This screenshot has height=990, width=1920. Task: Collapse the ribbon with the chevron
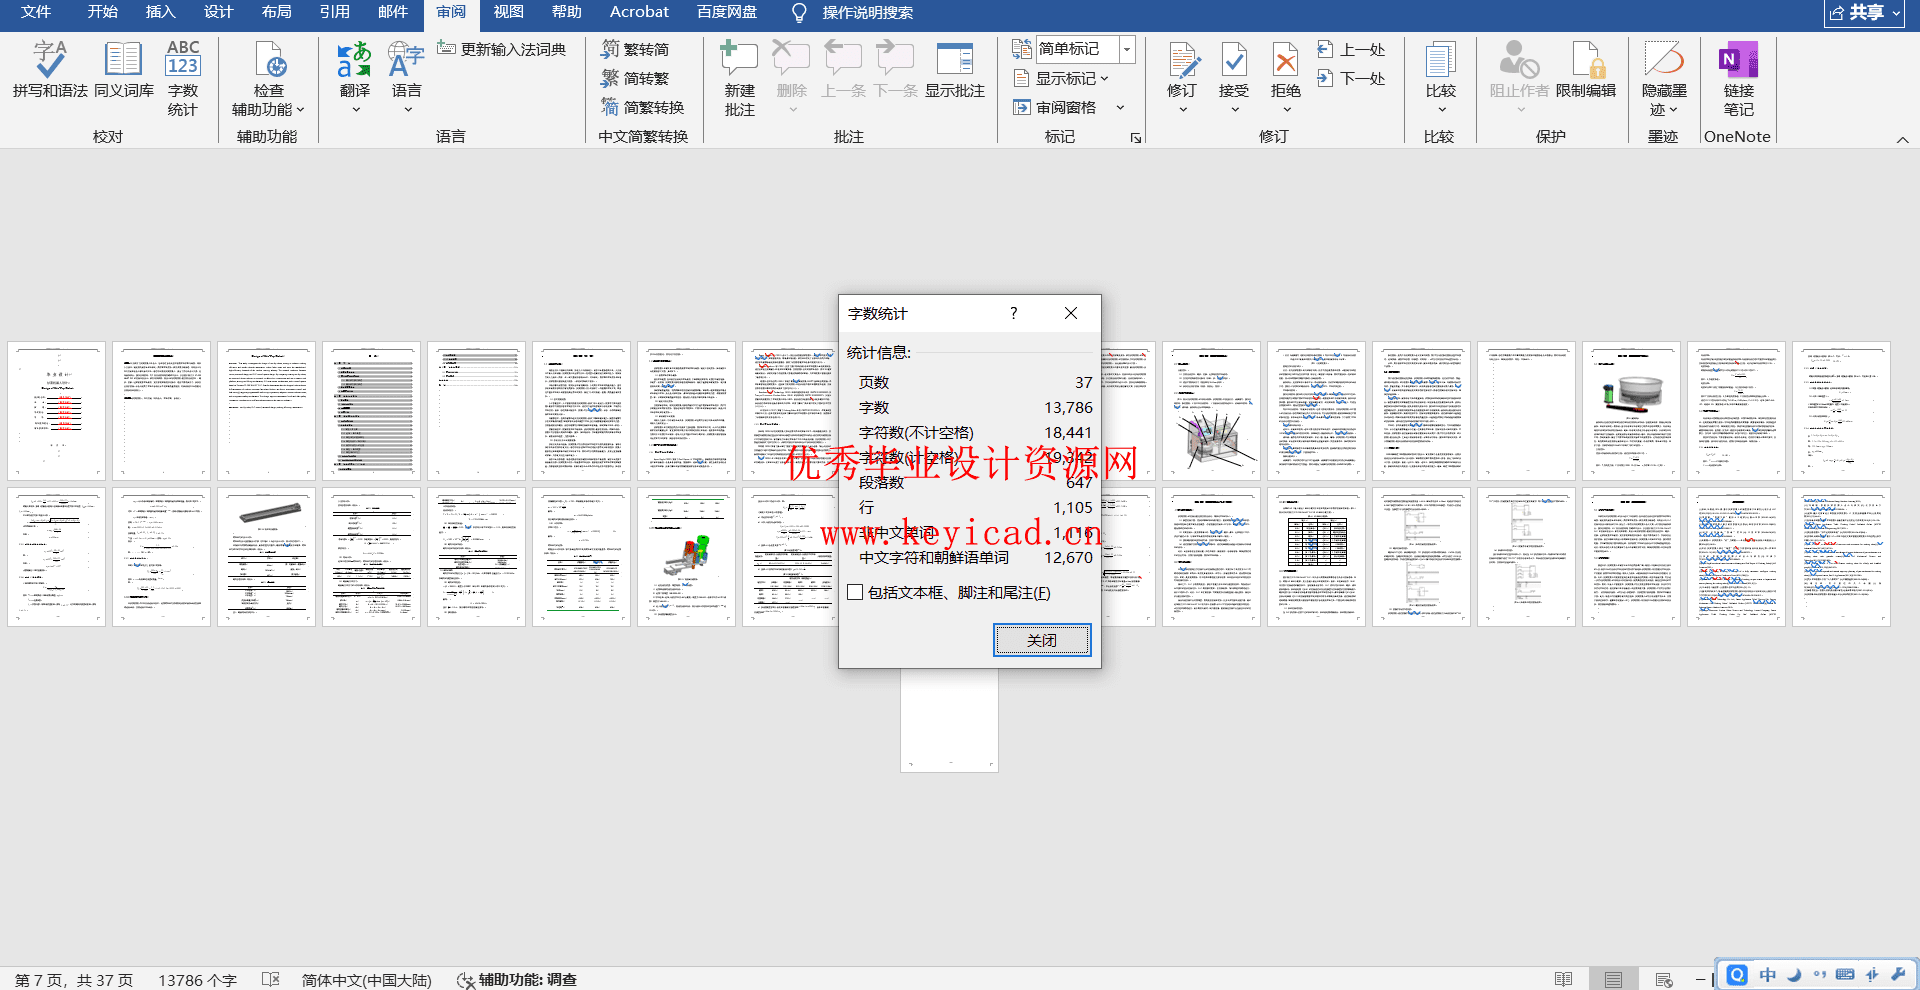click(x=1902, y=140)
